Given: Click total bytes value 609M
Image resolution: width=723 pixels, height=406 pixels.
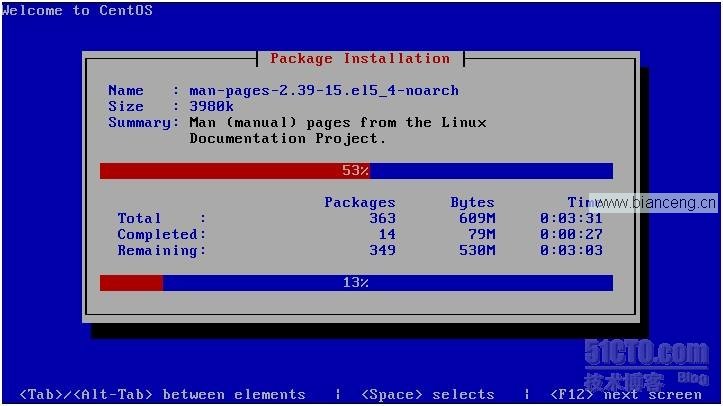Looking at the screenshot, I should 477,218.
